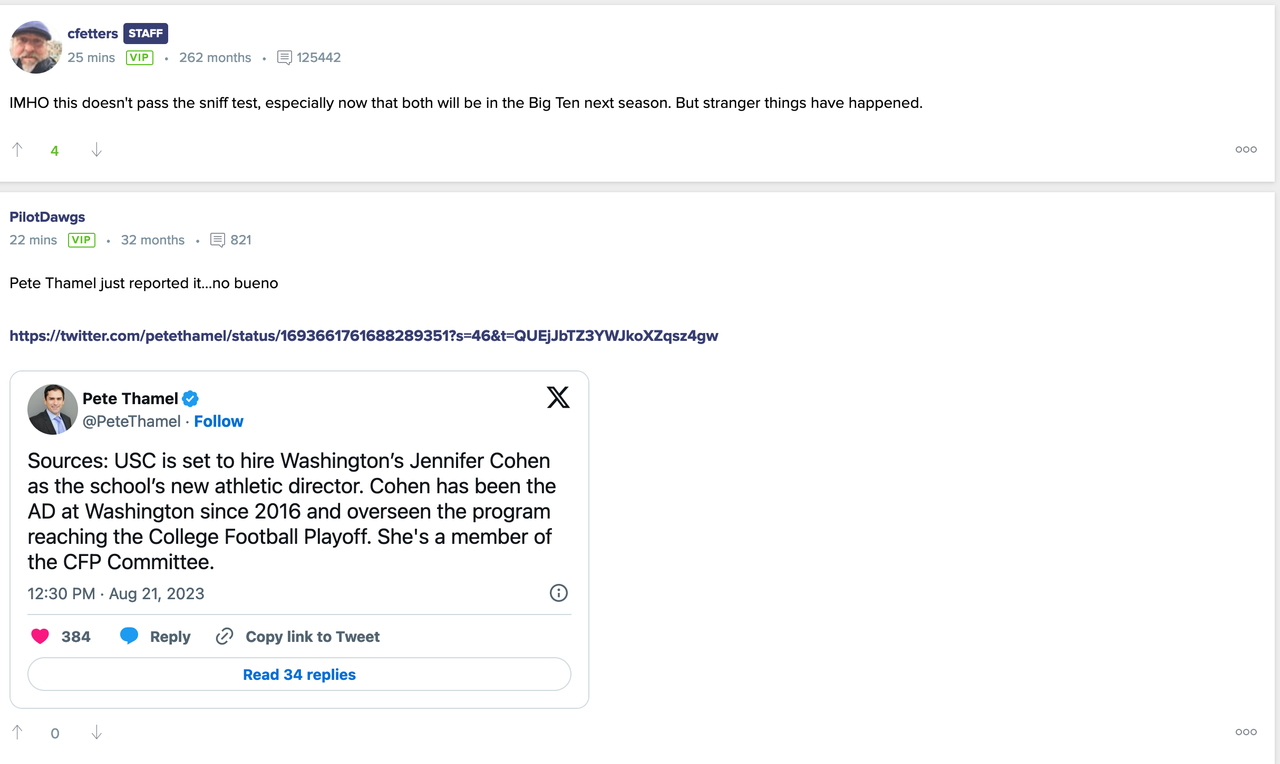
Task: Open the ellipsis options menu on PilotDawgs' post
Action: (1245, 732)
